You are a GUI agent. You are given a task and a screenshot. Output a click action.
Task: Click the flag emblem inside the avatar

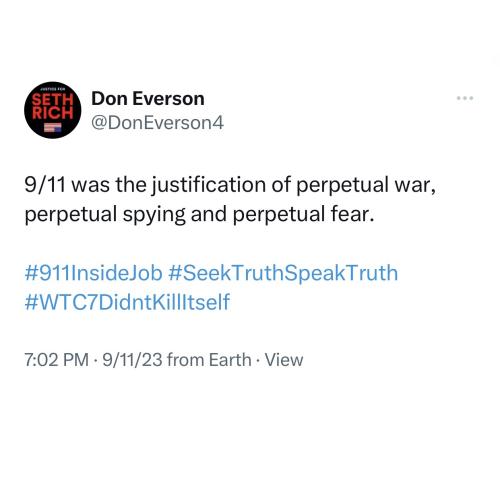click(x=53, y=128)
